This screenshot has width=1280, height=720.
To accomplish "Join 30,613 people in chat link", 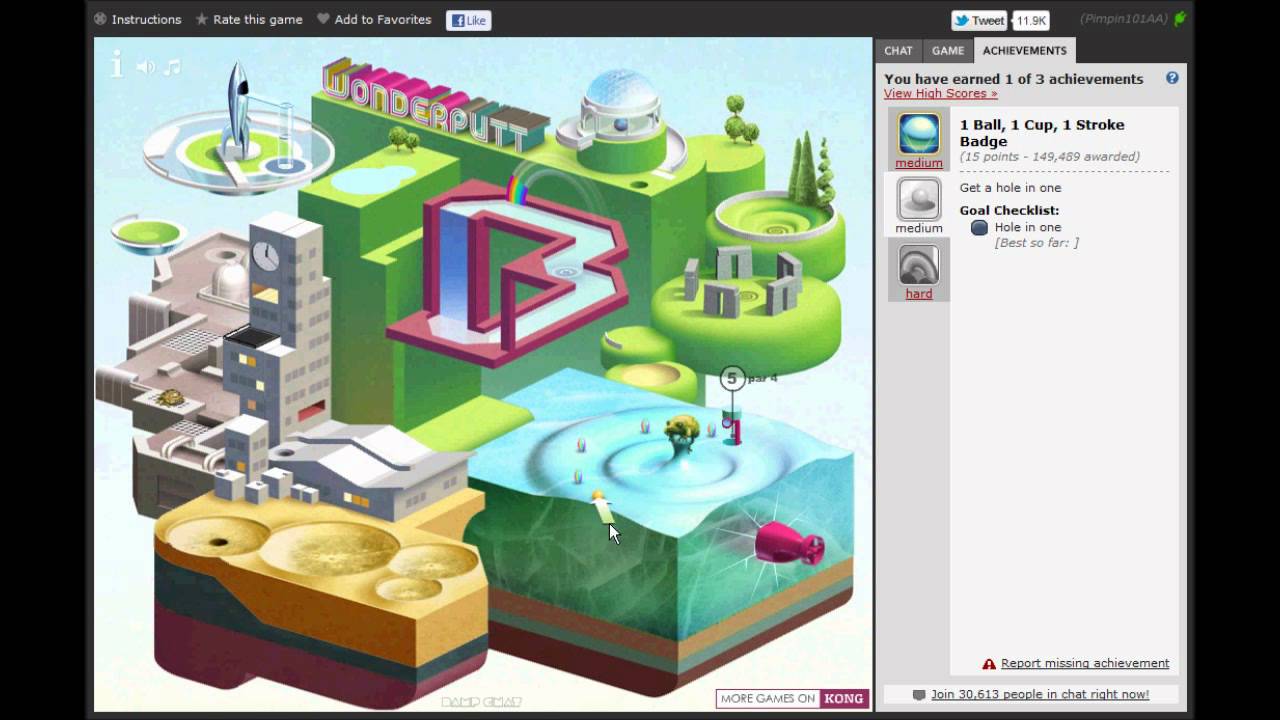I will pyautogui.click(x=1040, y=694).
